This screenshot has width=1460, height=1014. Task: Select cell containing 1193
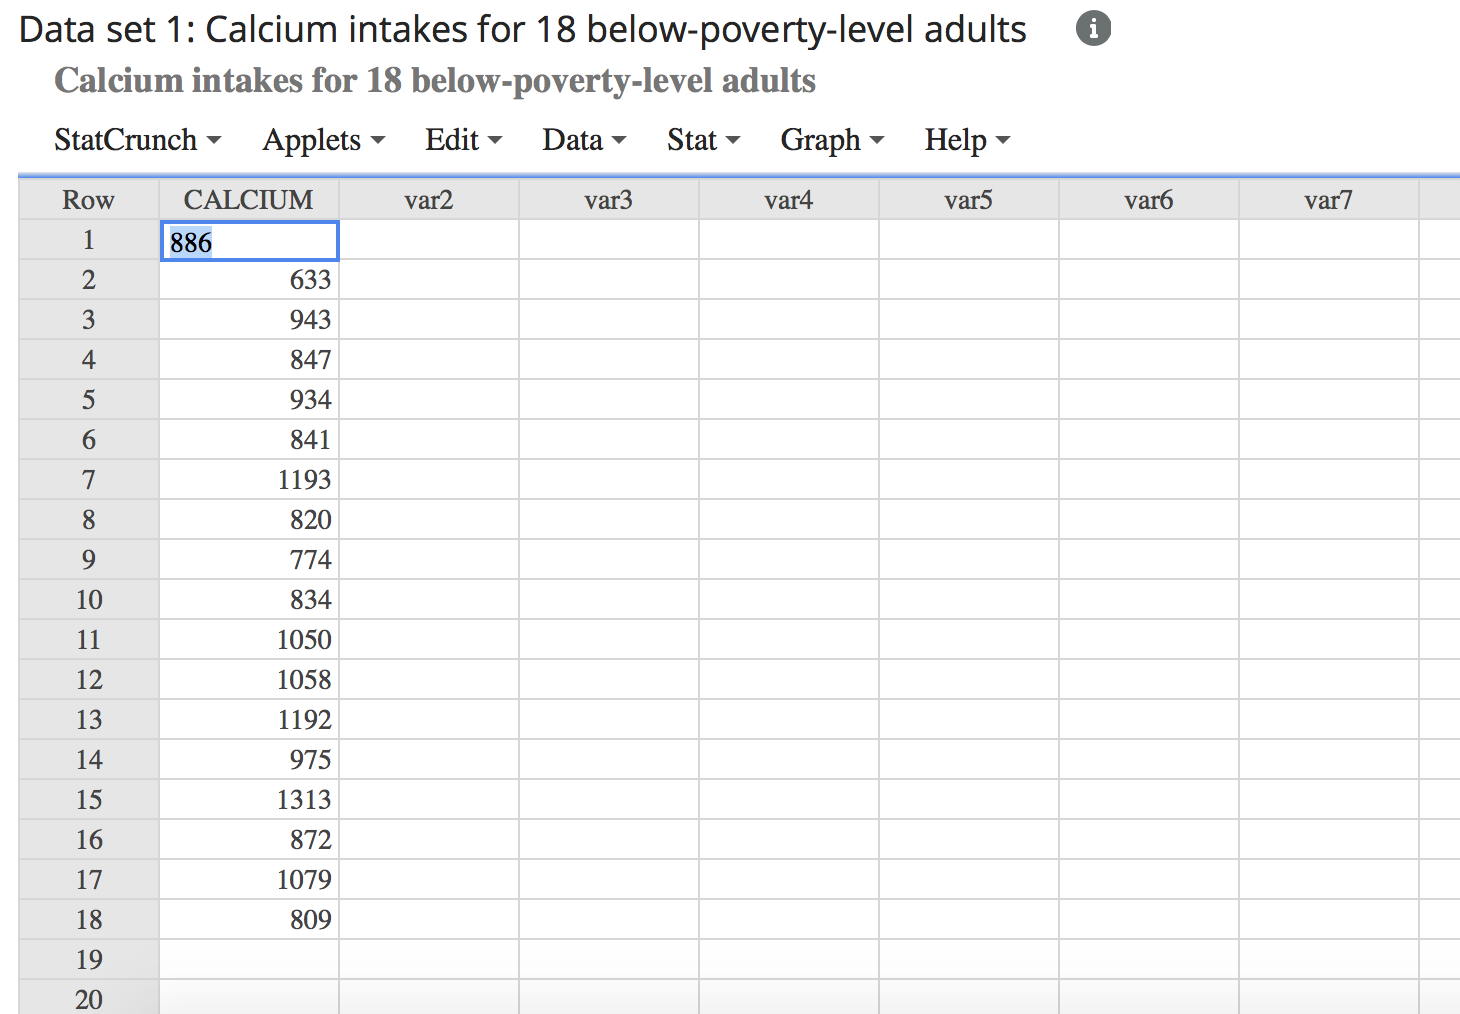(x=249, y=480)
